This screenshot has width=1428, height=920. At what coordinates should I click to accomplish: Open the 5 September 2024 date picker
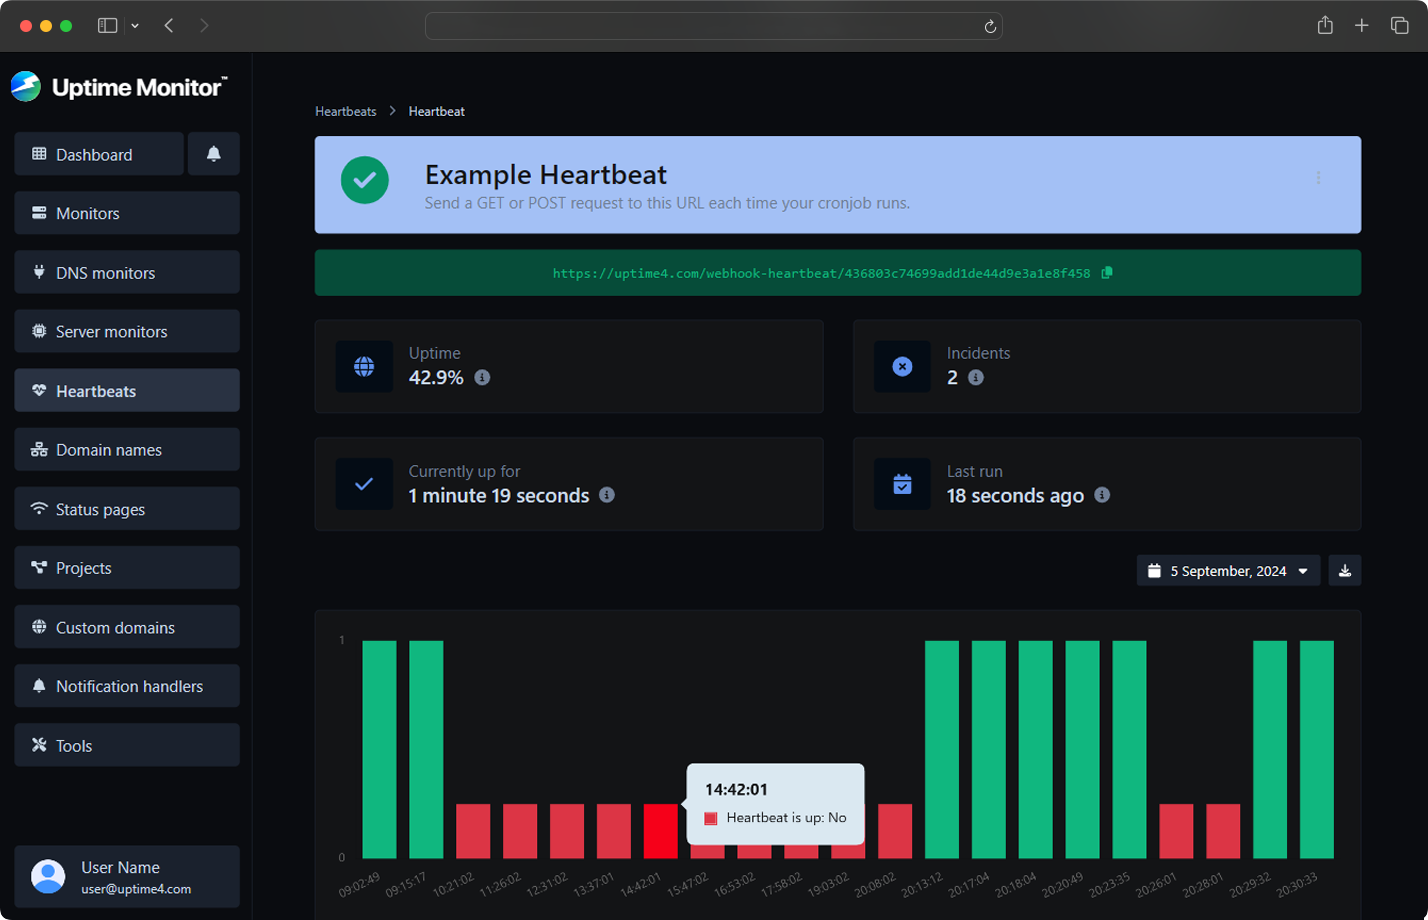point(1227,570)
